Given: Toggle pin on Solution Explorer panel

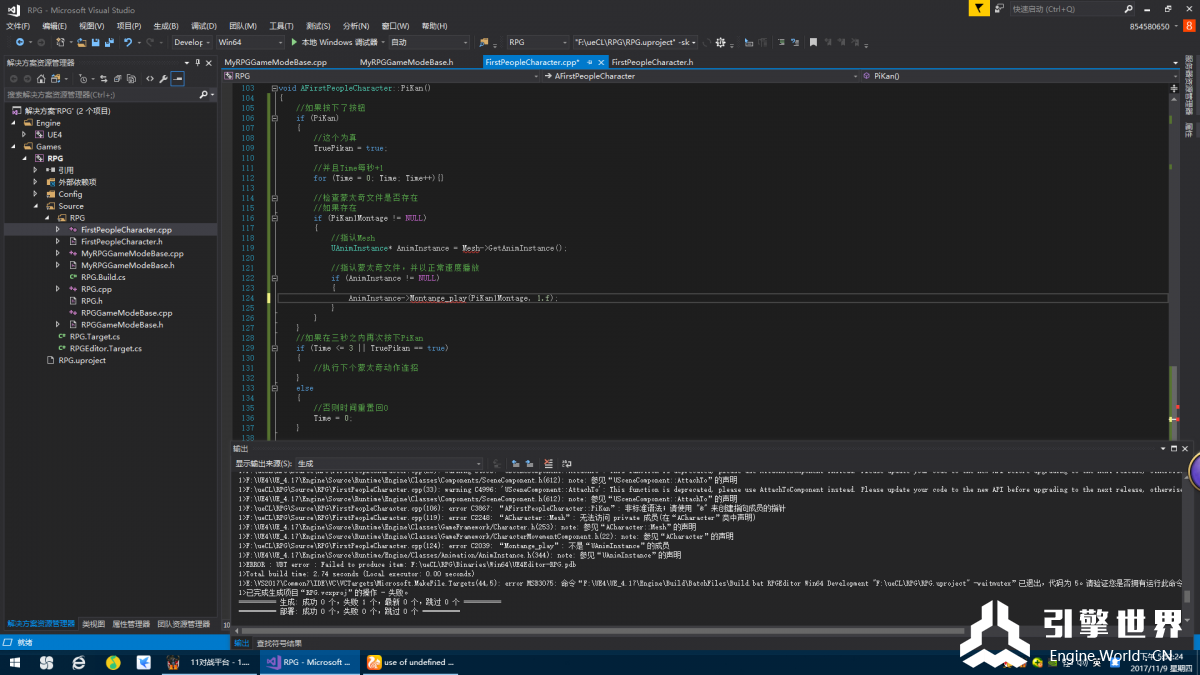Looking at the screenshot, I should tap(197, 62).
